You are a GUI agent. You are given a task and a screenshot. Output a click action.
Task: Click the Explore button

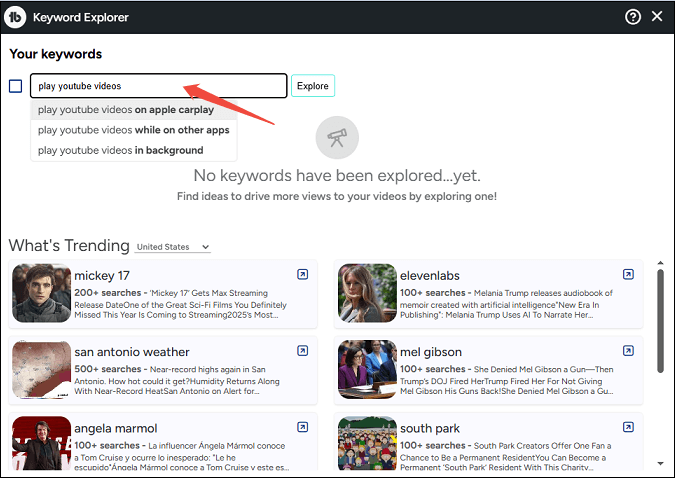tap(313, 86)
